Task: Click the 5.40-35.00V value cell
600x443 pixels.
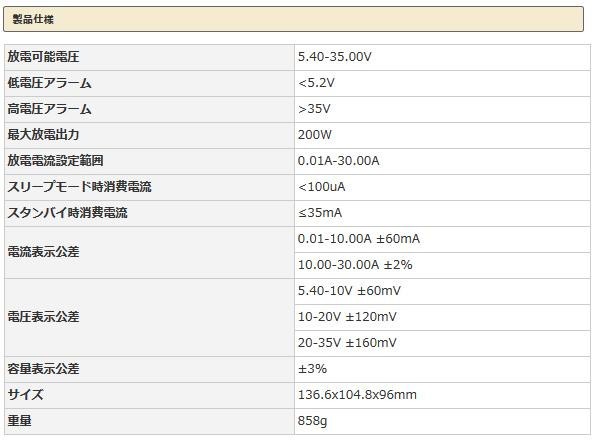Action: point(334,57)
